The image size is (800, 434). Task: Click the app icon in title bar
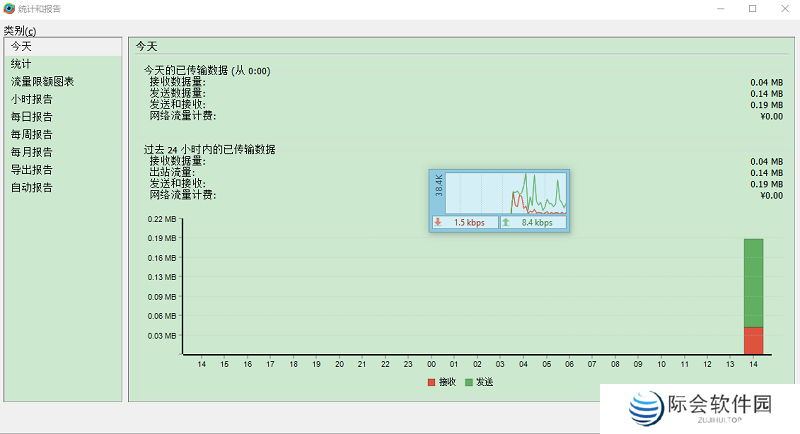coord(9,9)
